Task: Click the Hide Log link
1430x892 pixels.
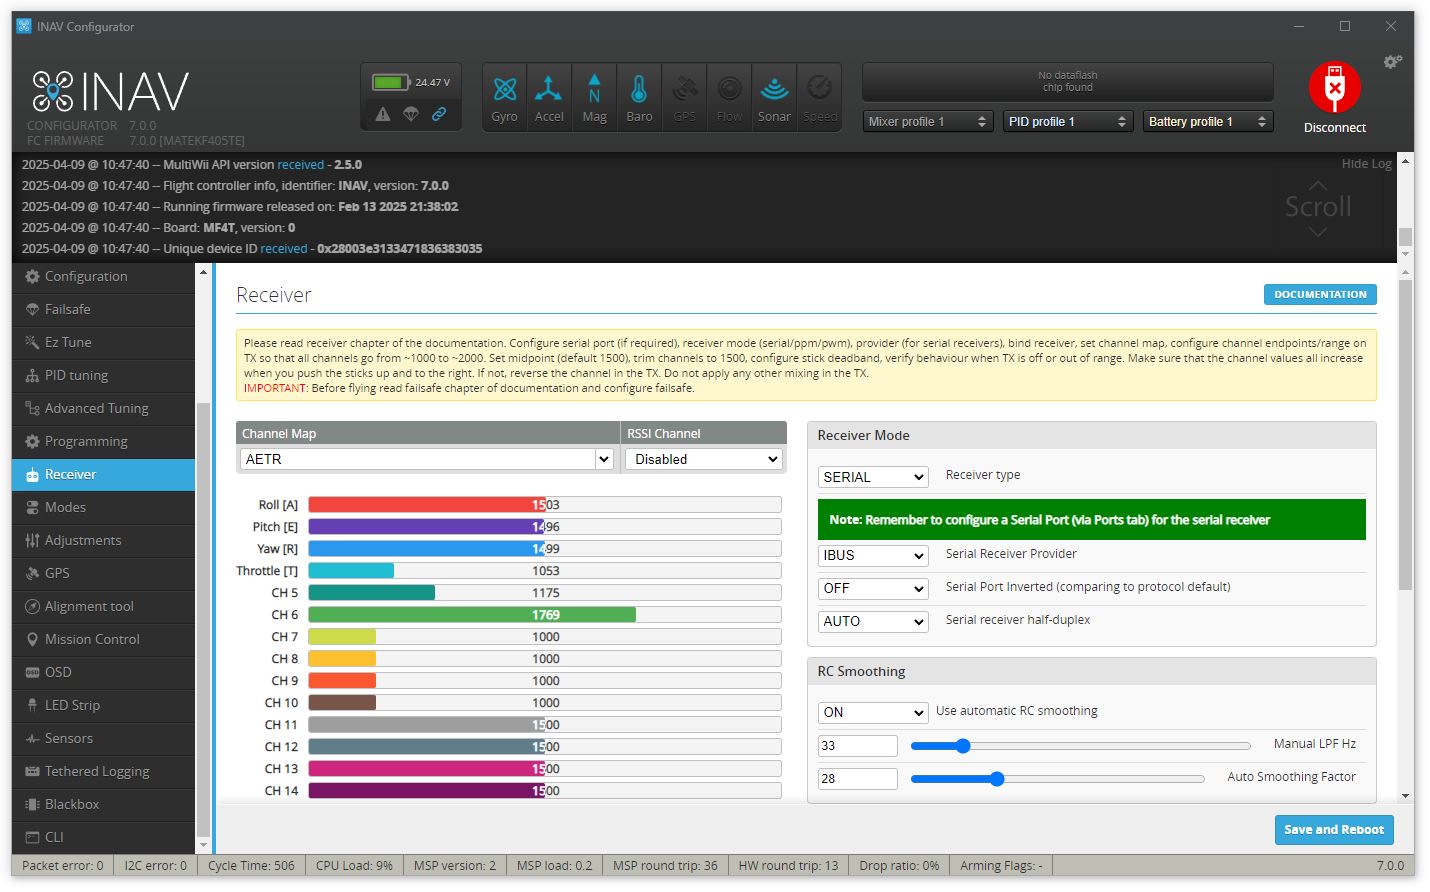Action: tap(1366, 164)
